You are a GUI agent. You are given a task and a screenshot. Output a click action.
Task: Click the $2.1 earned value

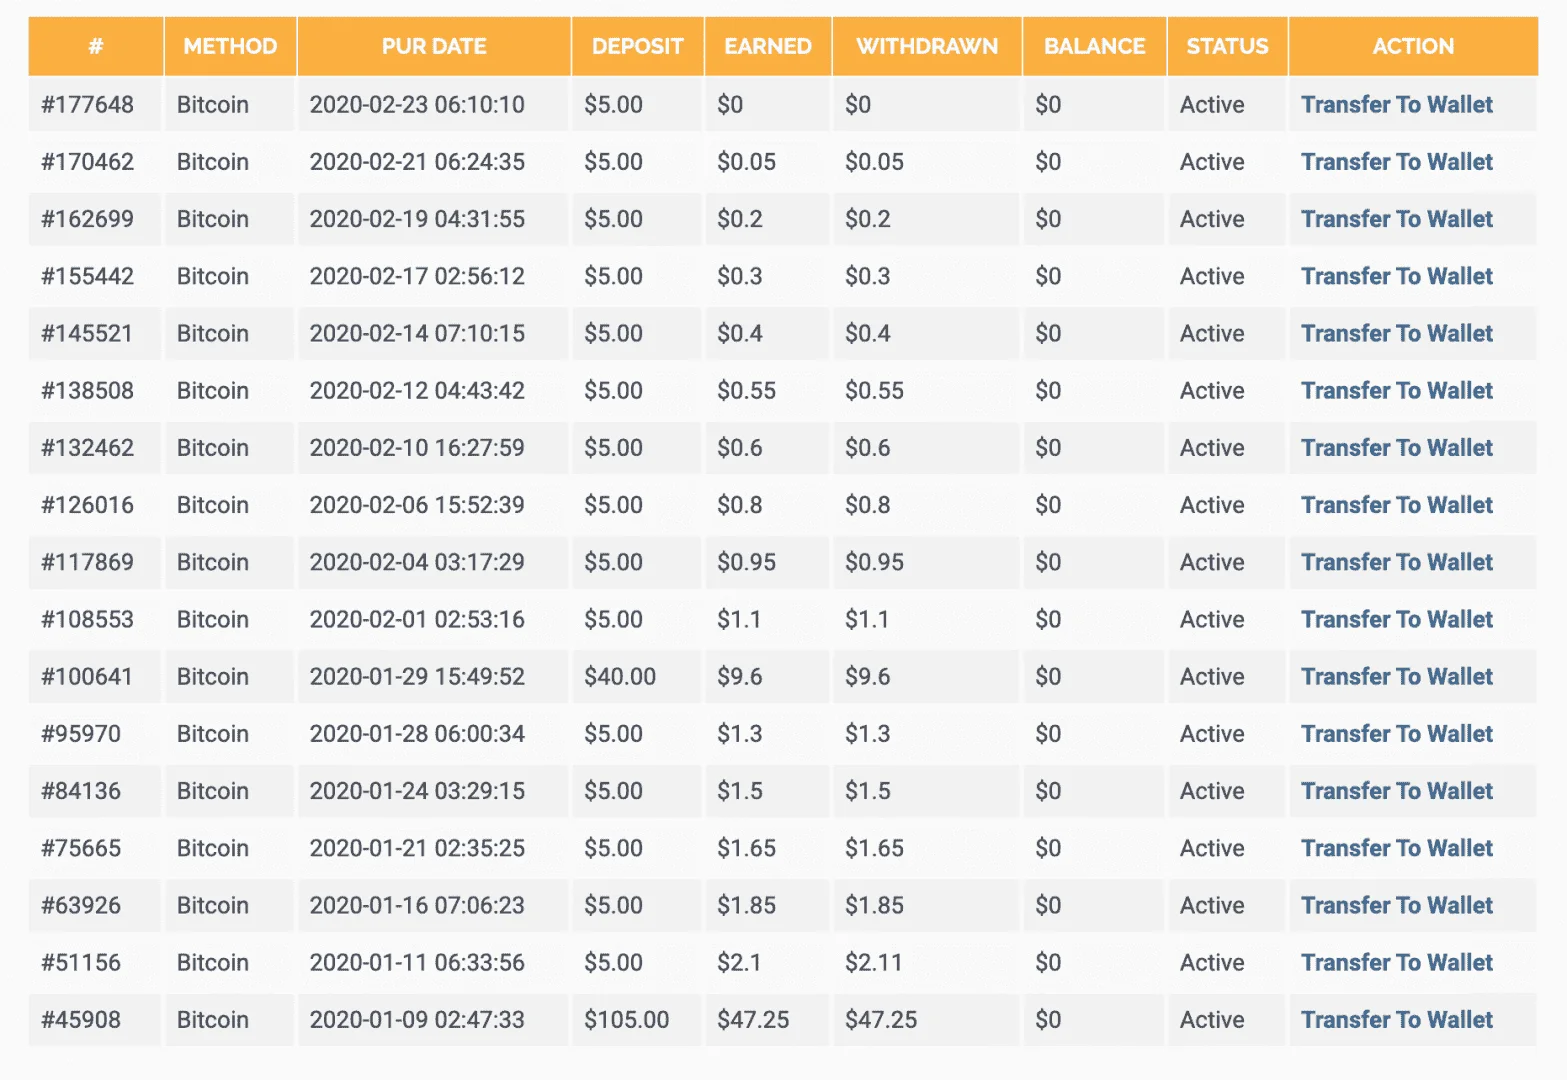point(739,963)
